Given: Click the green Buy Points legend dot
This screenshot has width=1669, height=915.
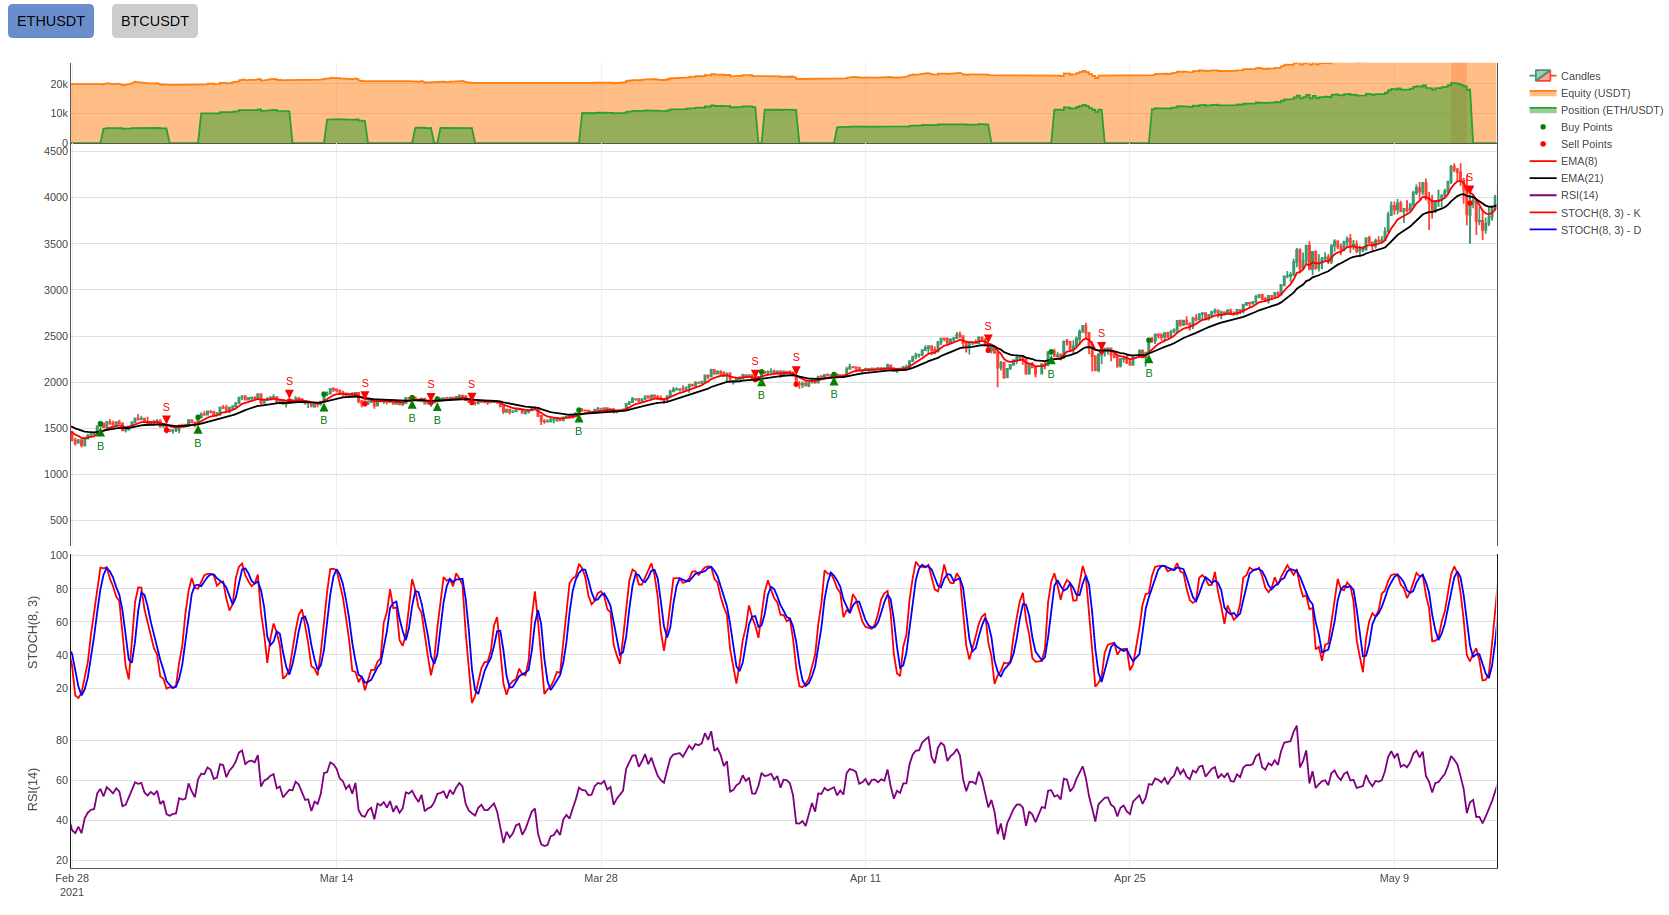Looking at the screenshot, I should point(1542,127).
